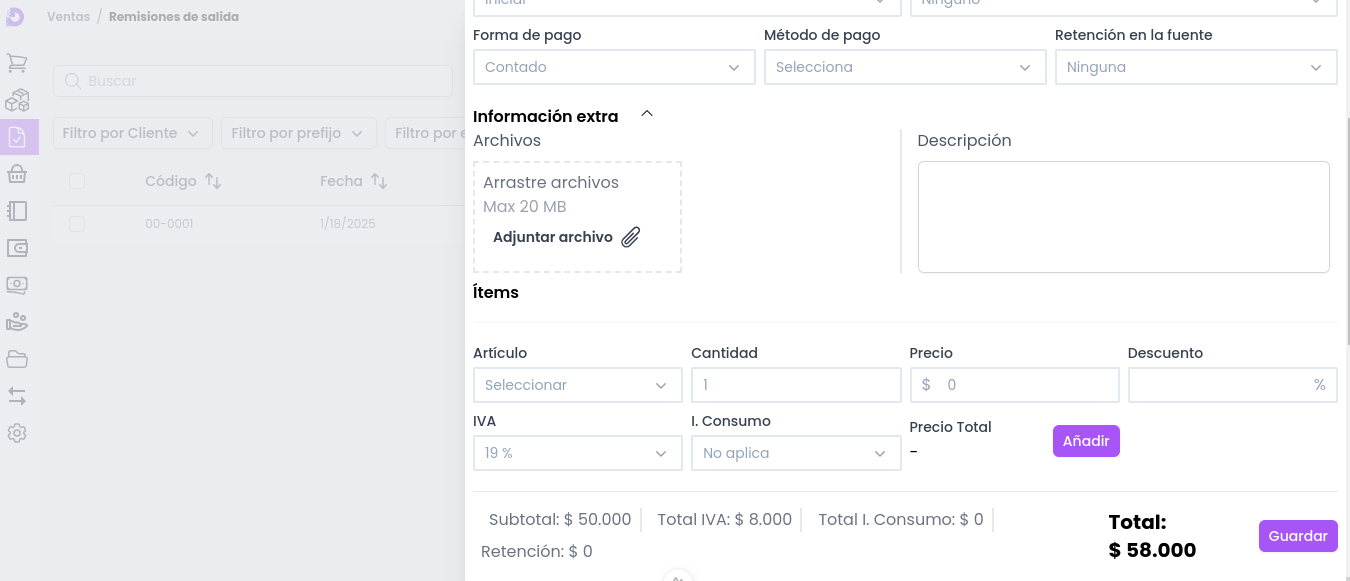Click the Ventas breadcrumb link
Viewport: 1350px width, 581px height.
(68, 17)
